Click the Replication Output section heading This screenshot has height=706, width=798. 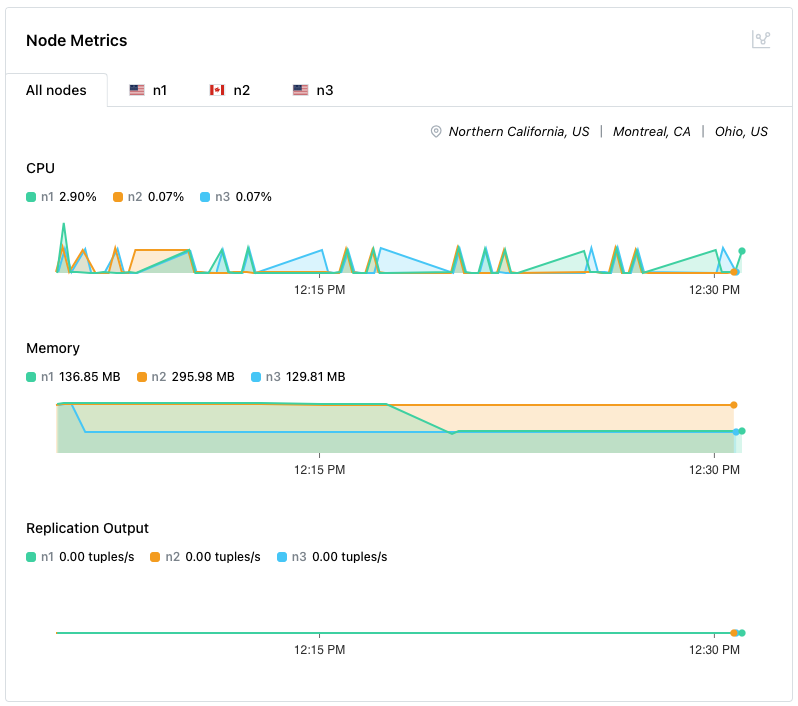click(x=88, y=528)
